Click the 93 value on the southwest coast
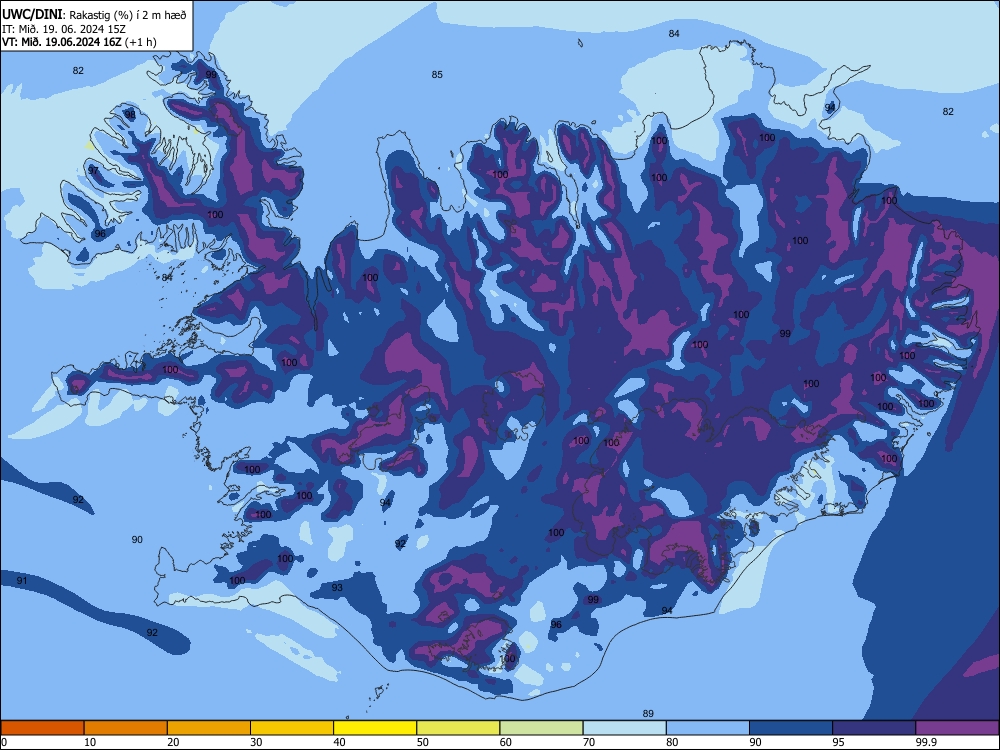The height and width of the screenshot is (750, 1000). click(337, 587)
